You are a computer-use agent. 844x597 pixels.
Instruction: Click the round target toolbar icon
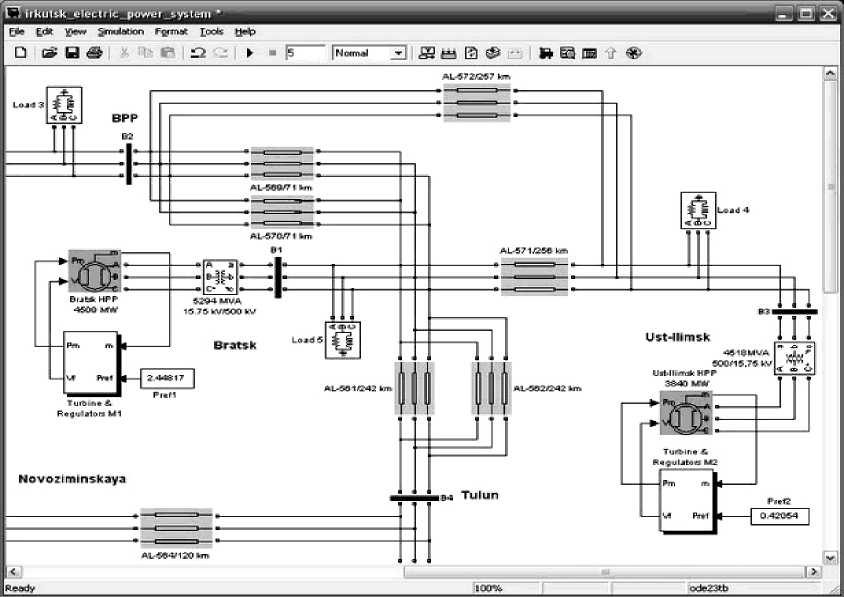[634, 53]
